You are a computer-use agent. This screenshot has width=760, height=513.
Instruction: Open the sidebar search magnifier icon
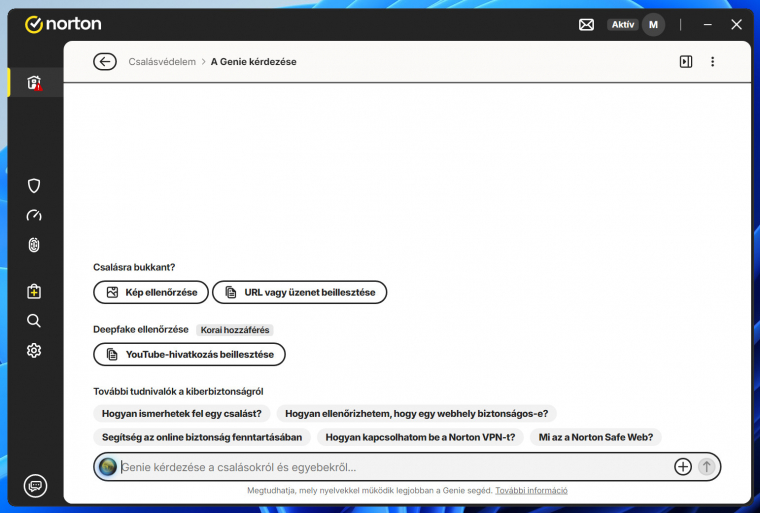click(34, 320)
